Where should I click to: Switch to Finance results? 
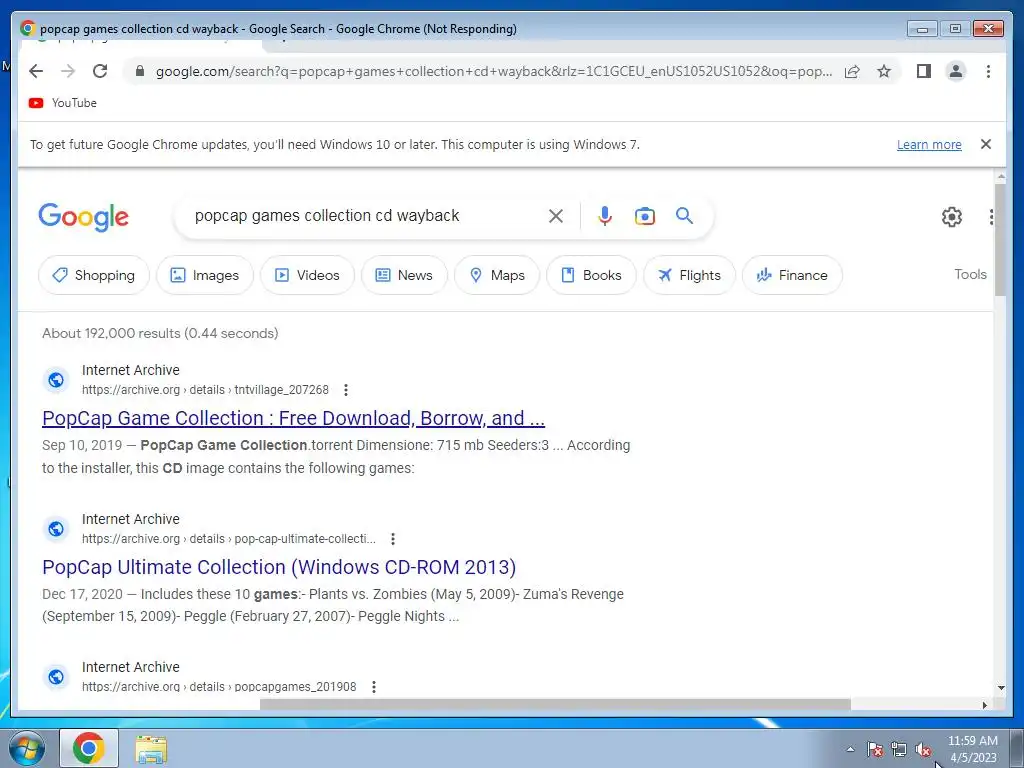click(x=792, y=276)
